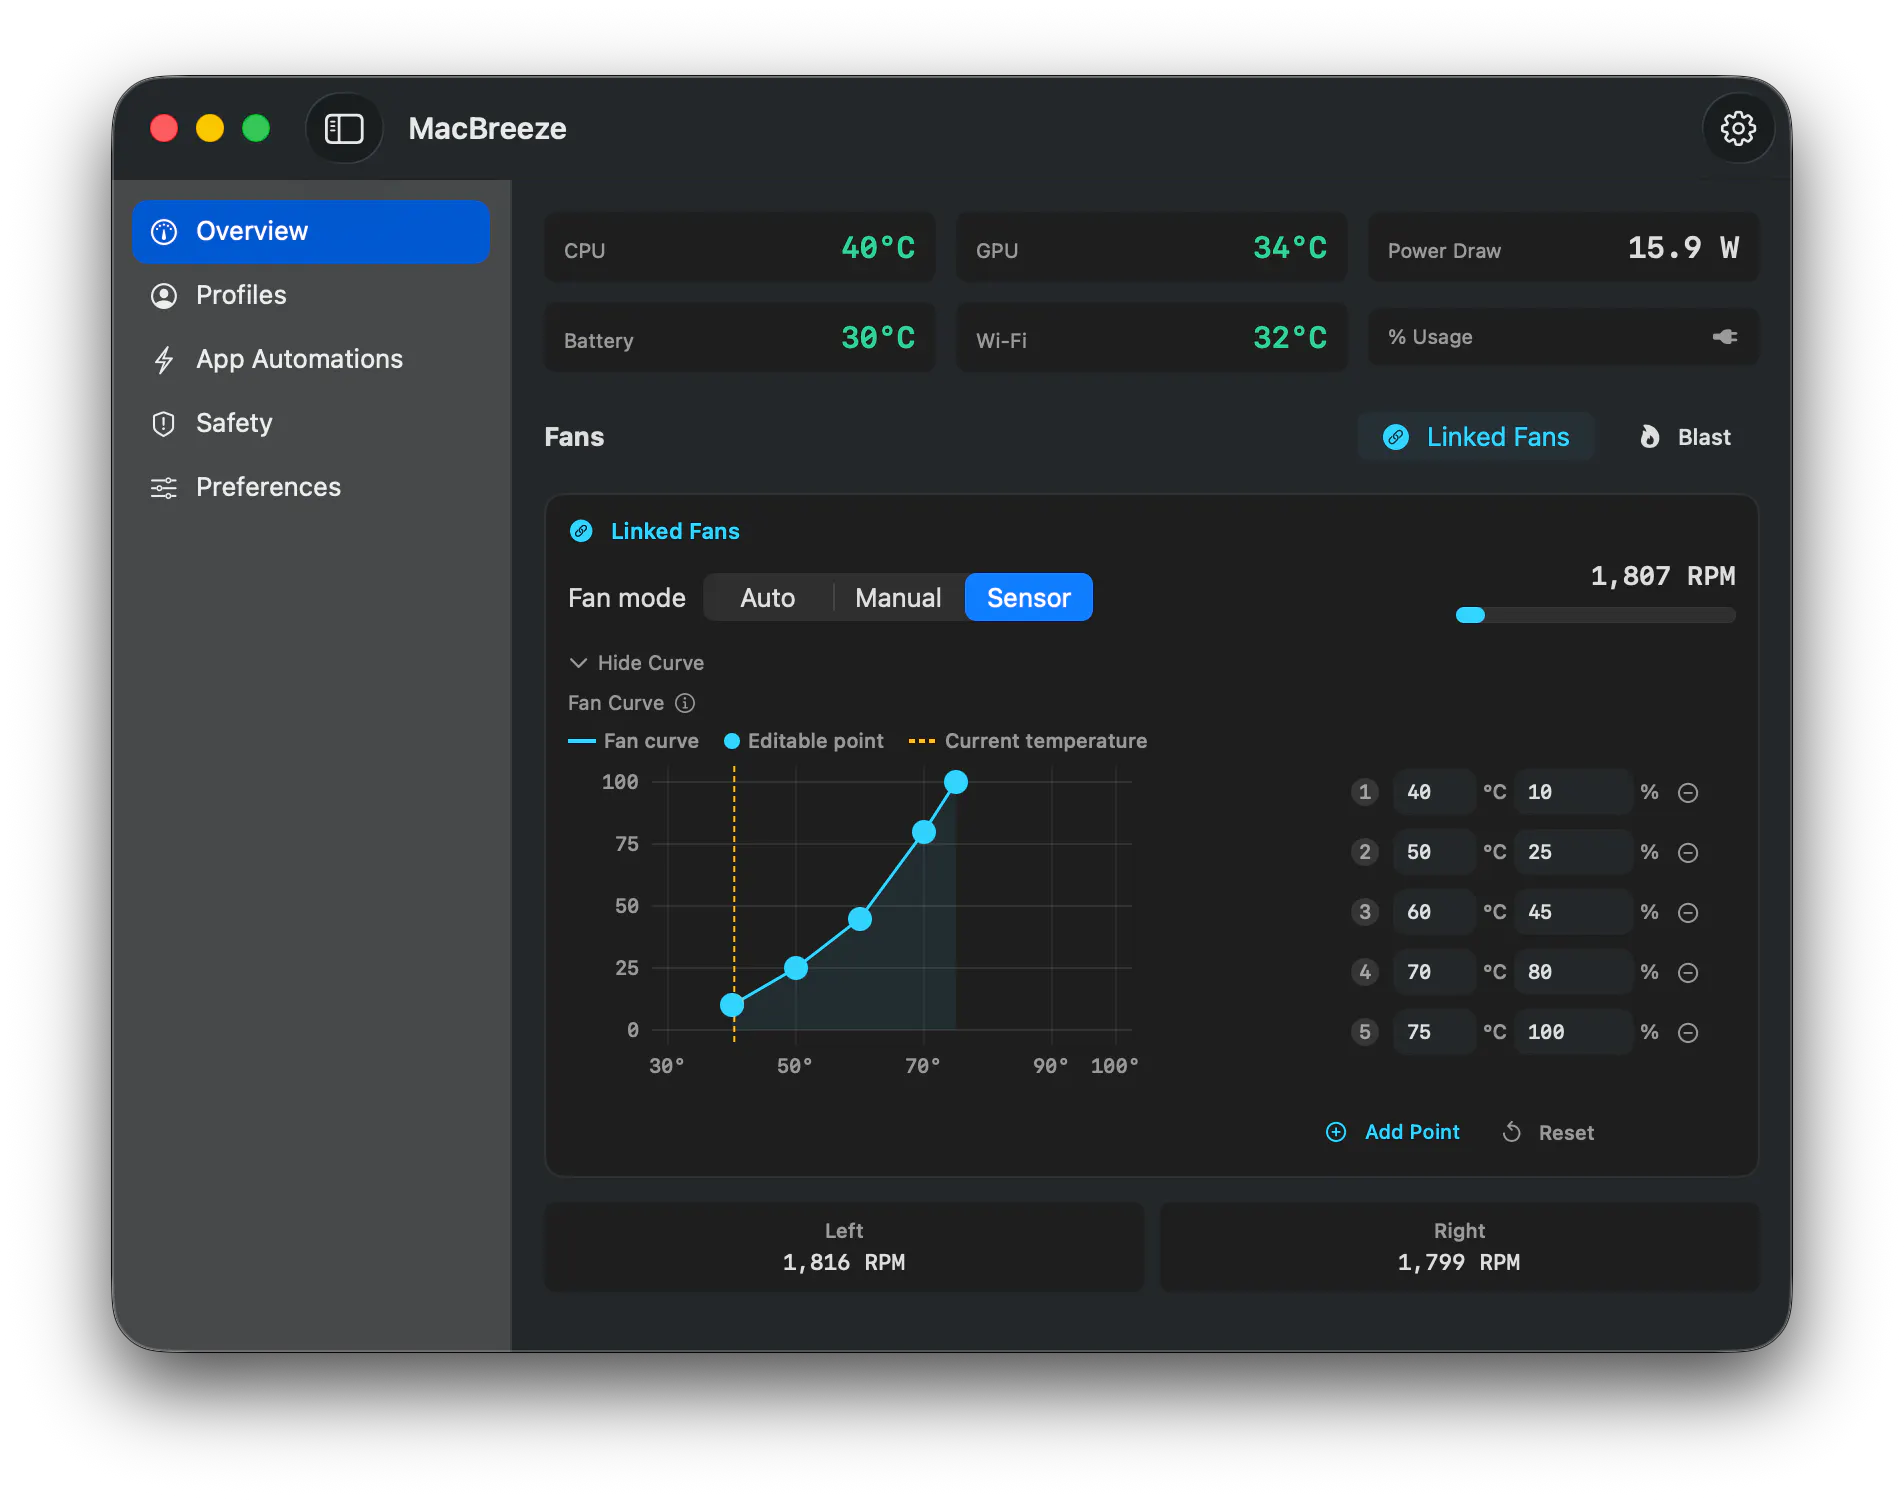Image resolution: width=1904 pixels, height=1500 pixels.
Task: Click the Add Point plus icon
Action: [x=1336, y=1132]
